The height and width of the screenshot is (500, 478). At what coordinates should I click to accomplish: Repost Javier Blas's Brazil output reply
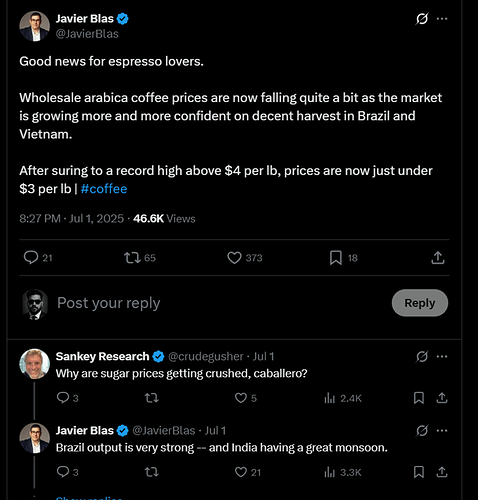coord(152,472)
